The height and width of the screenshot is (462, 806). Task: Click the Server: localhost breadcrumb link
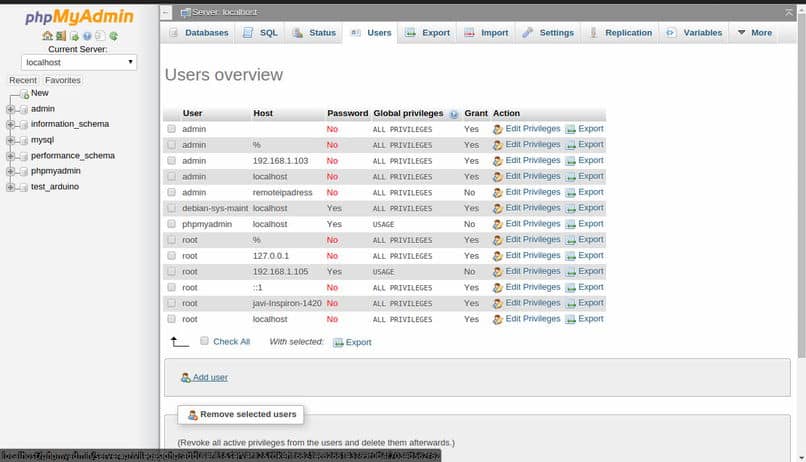coord(225,12)
